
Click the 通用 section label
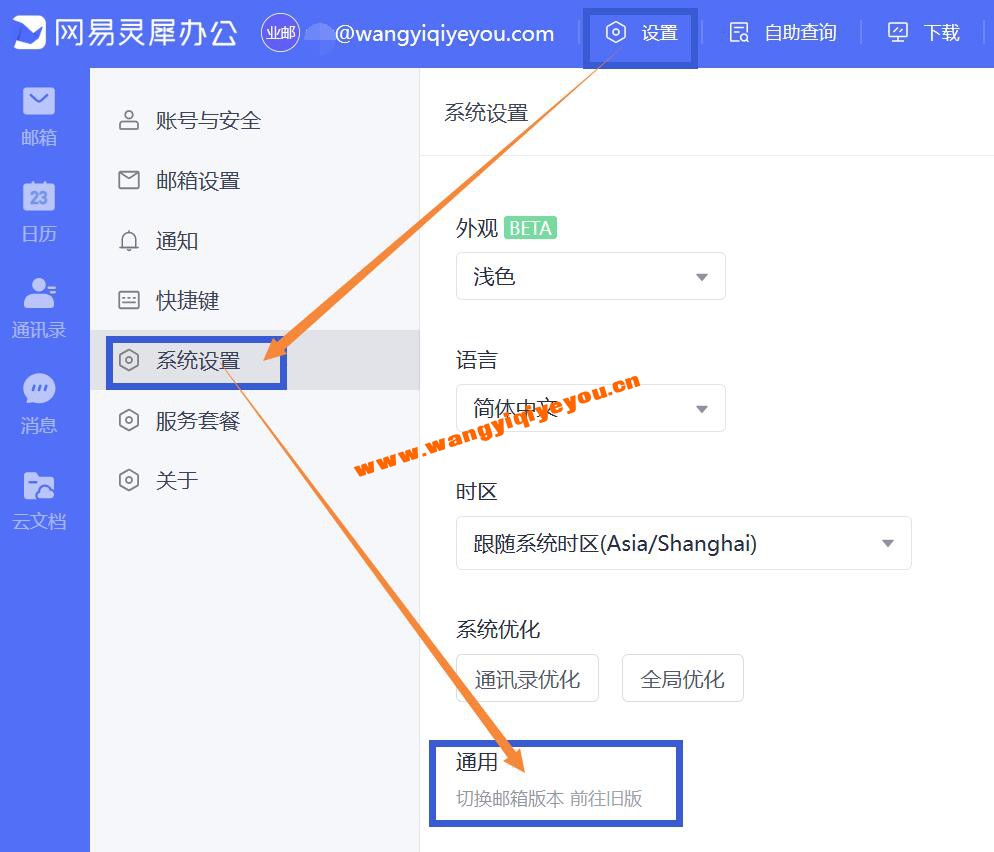[477, 761]
